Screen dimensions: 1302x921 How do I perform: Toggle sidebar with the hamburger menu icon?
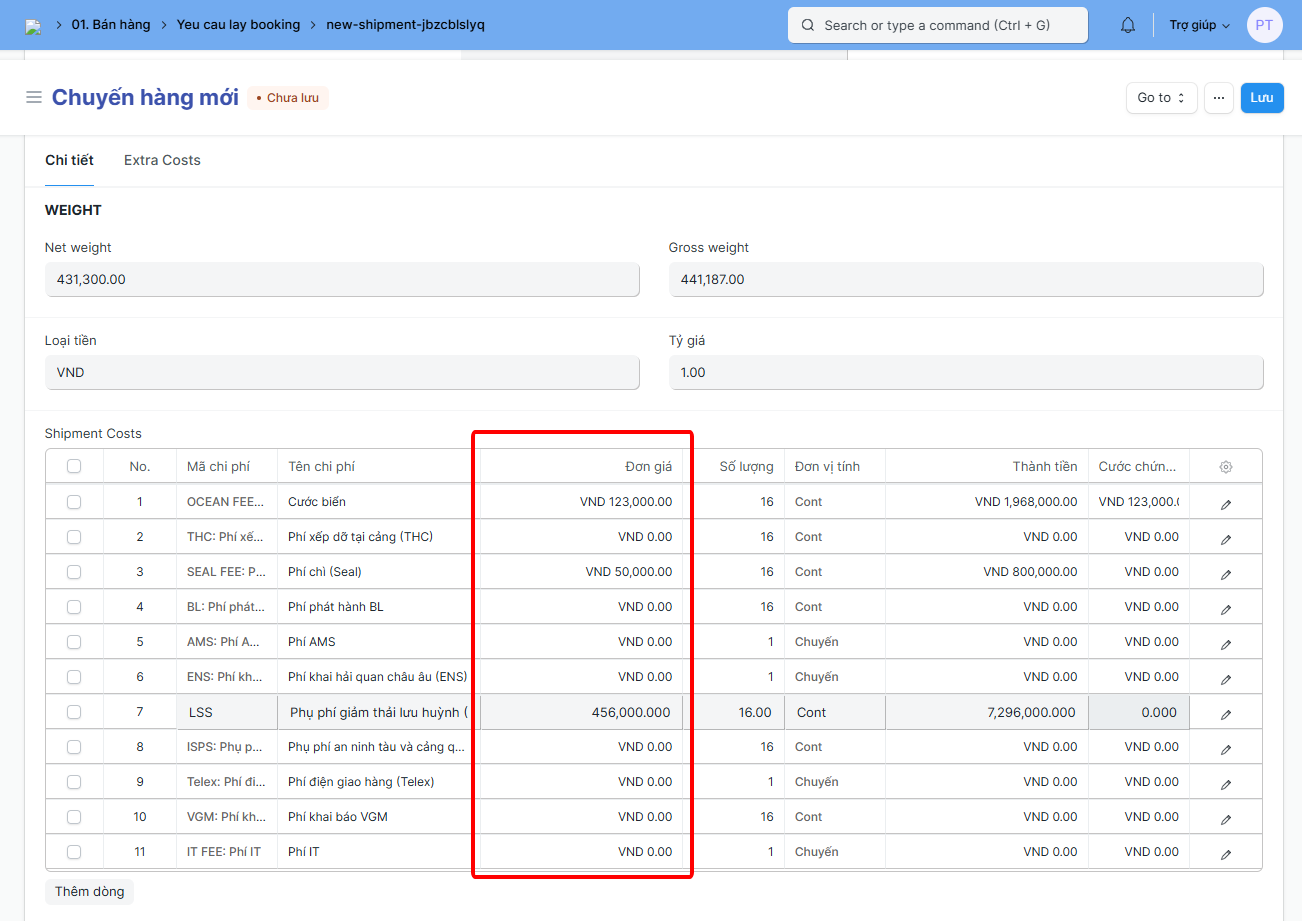[x=34, y=97]
